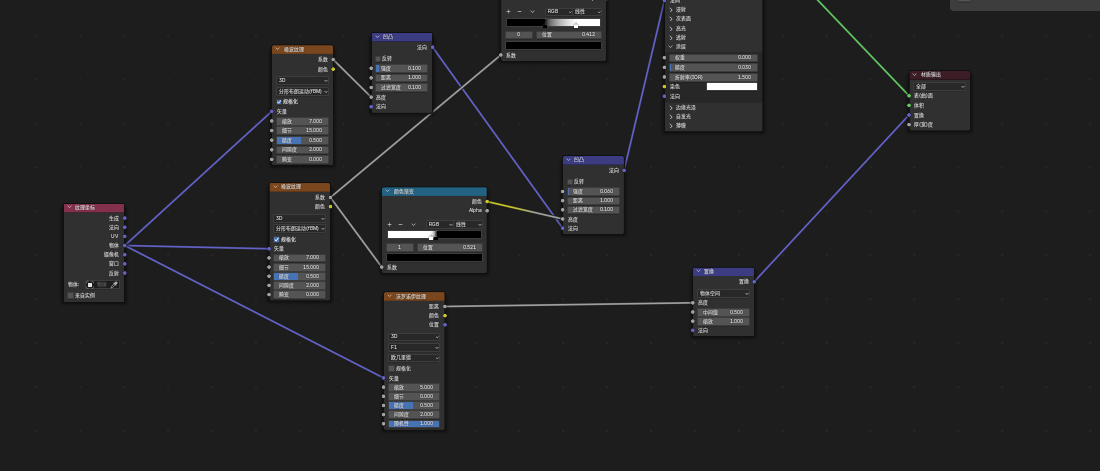Enable Normalize checkbox in the Voronoi Texture node
Image resolution: width=1100 pixels, height=471 pixels.
391,369
